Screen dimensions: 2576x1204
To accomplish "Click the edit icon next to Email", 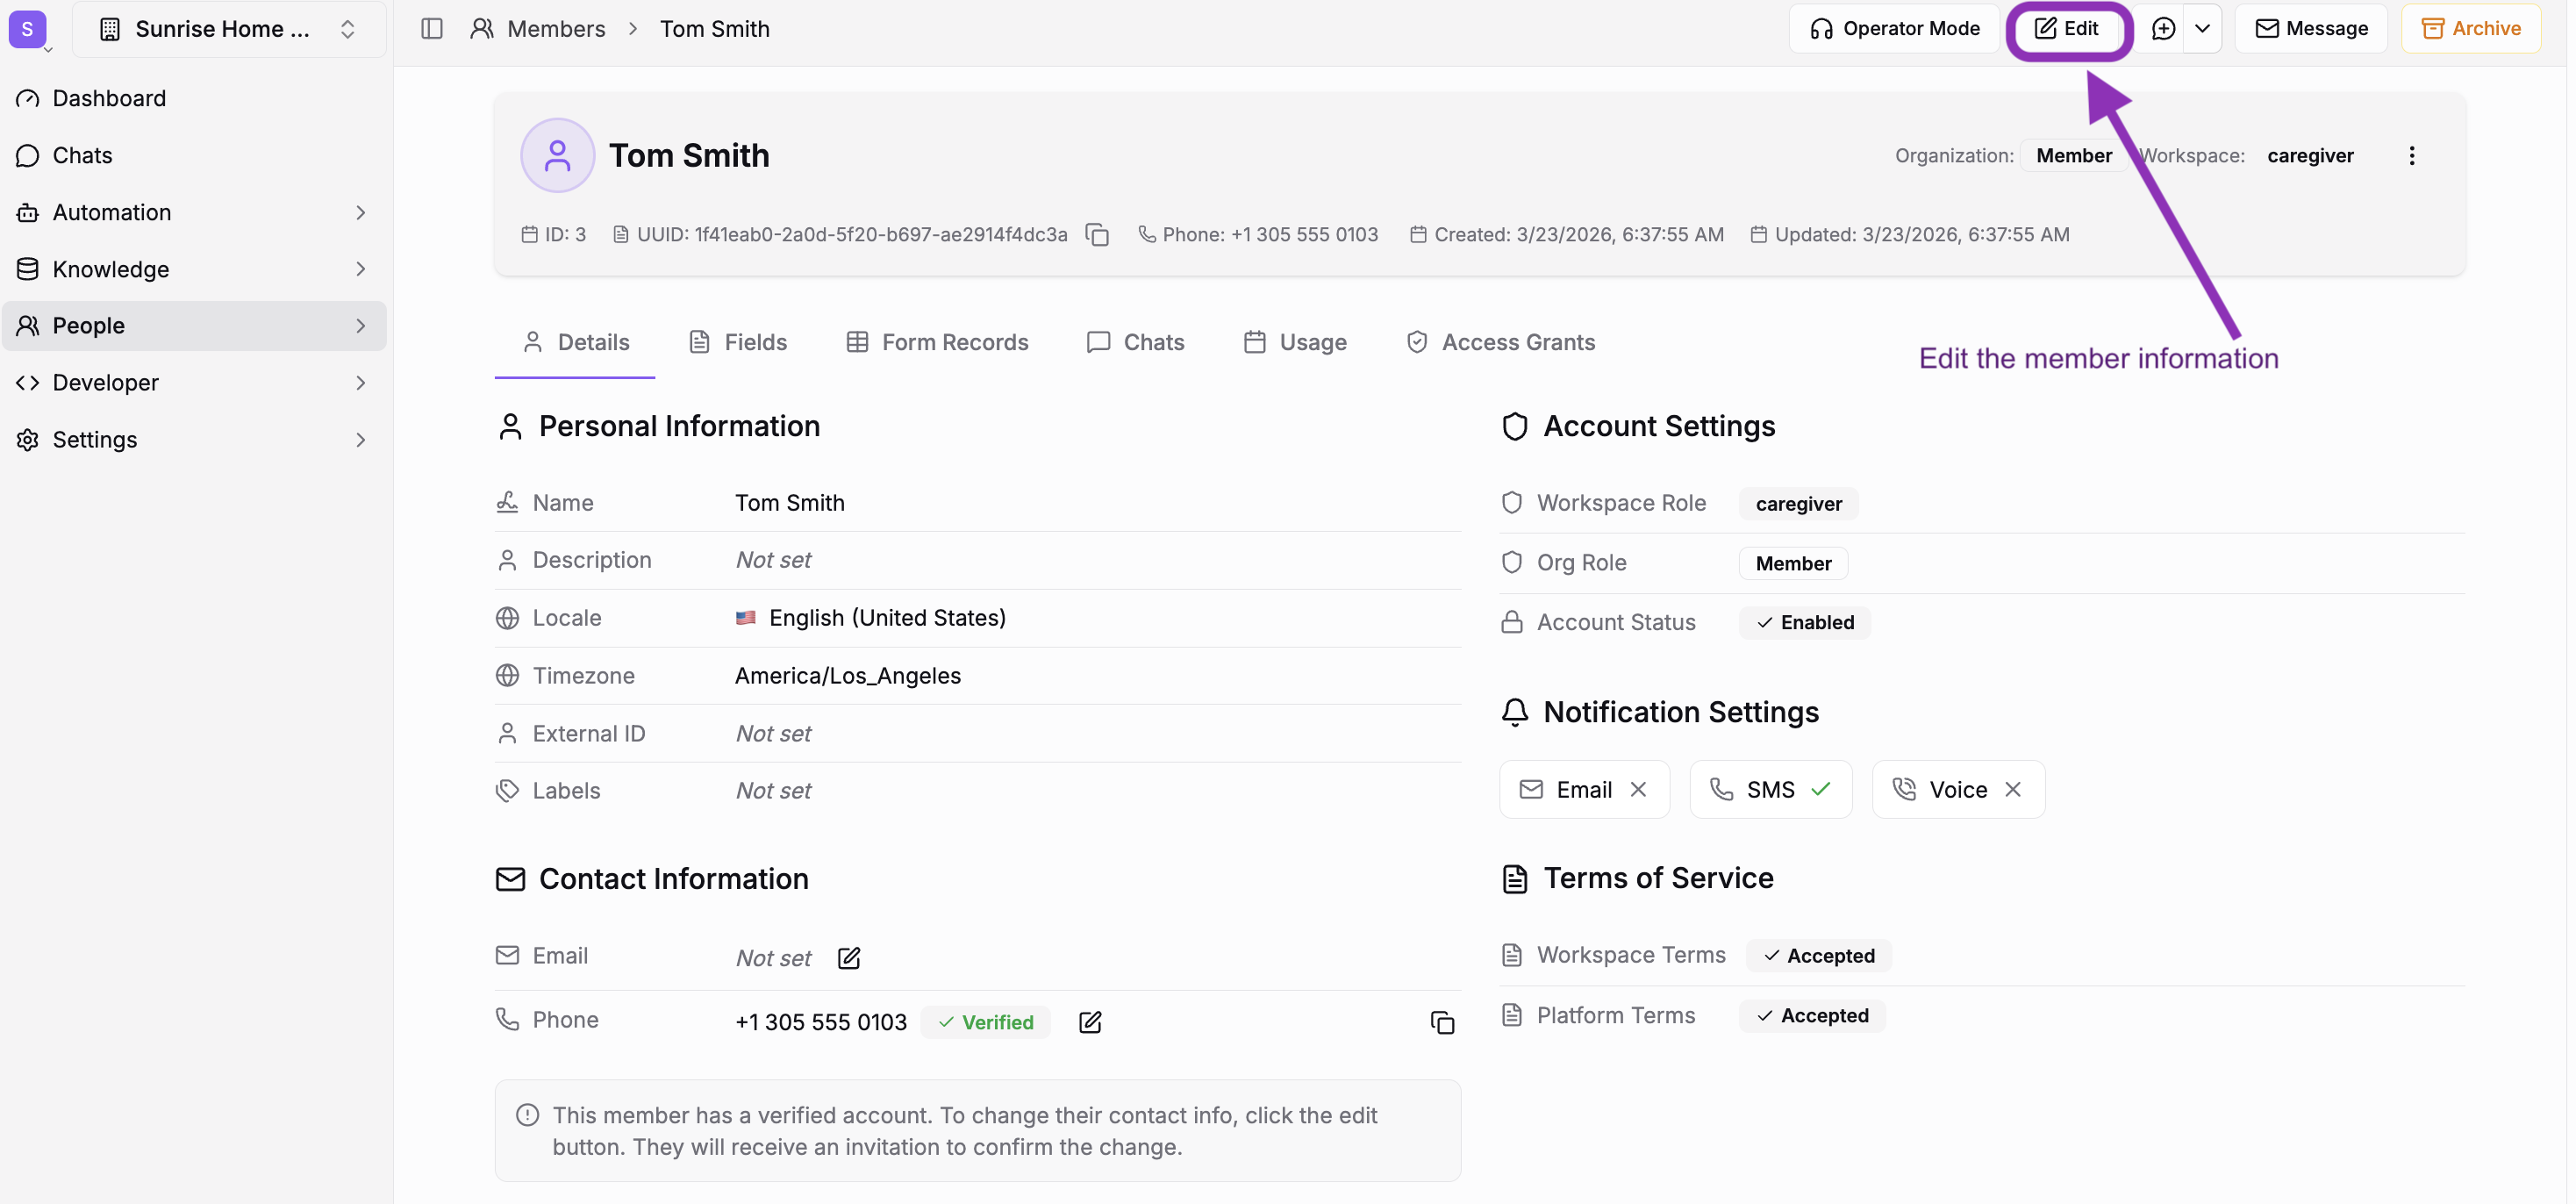I will [x=848, y=958].
